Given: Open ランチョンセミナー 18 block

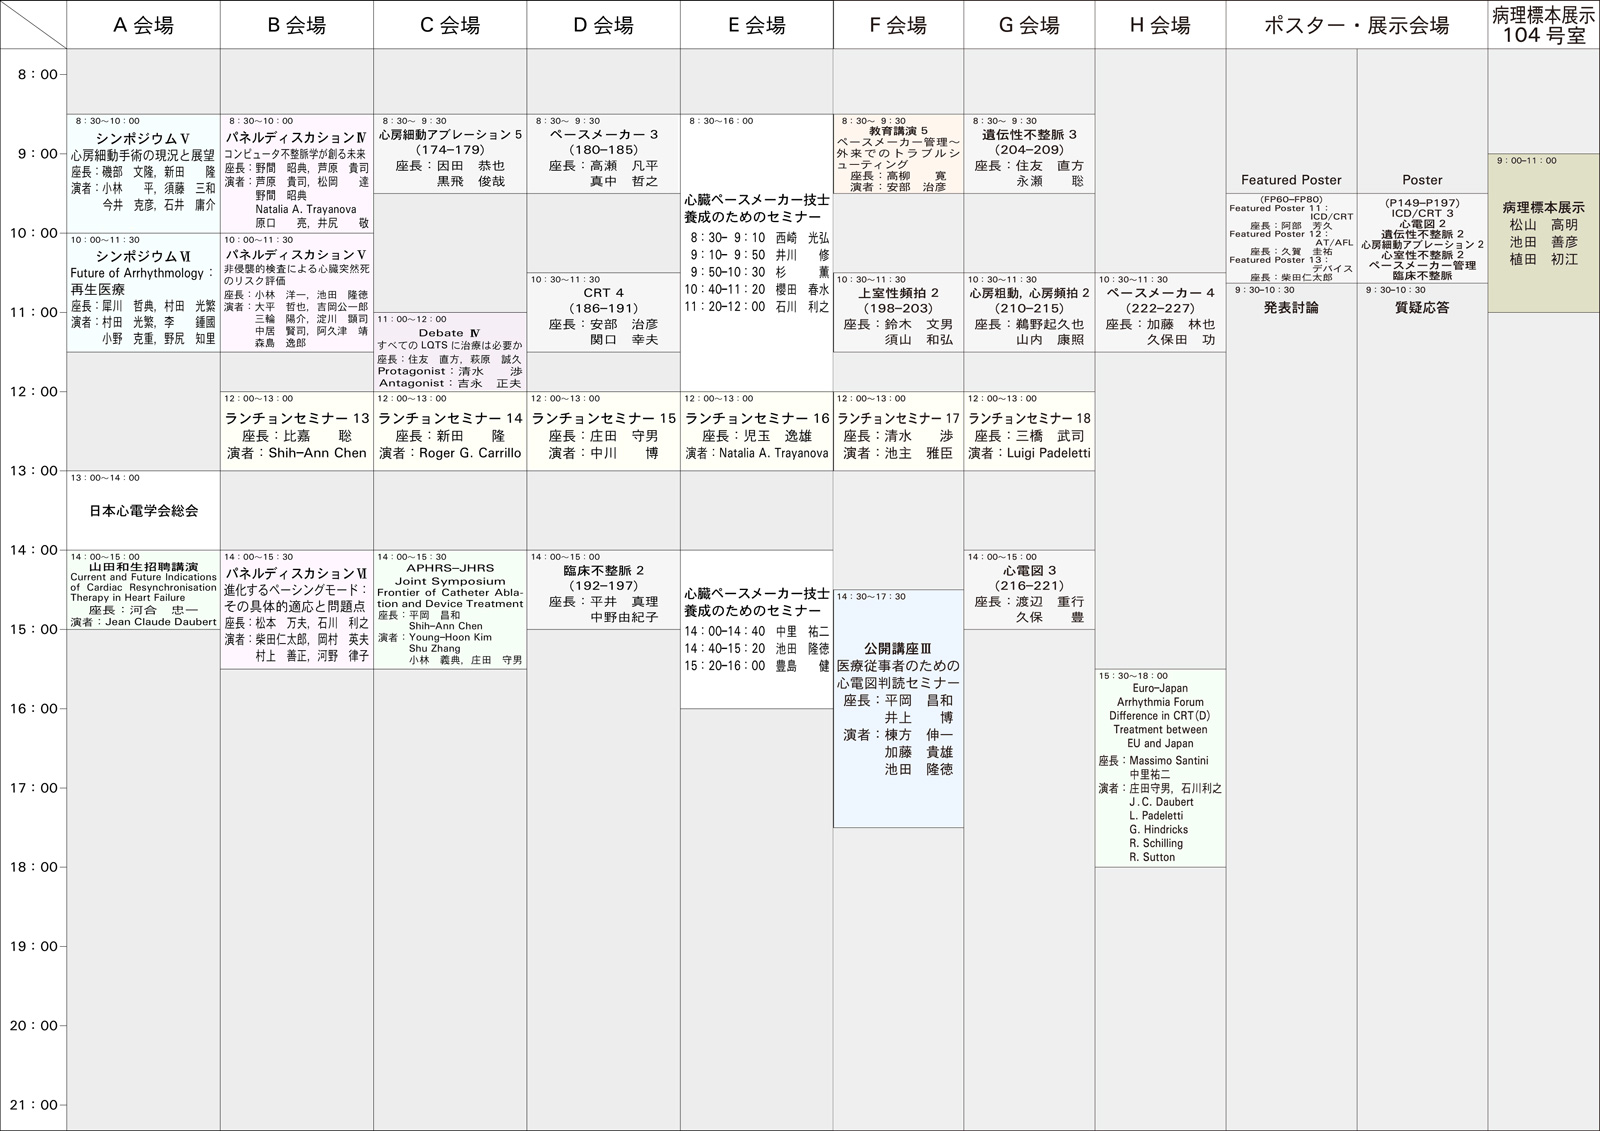Looking at the screenshot, I should pos(1029,431).
